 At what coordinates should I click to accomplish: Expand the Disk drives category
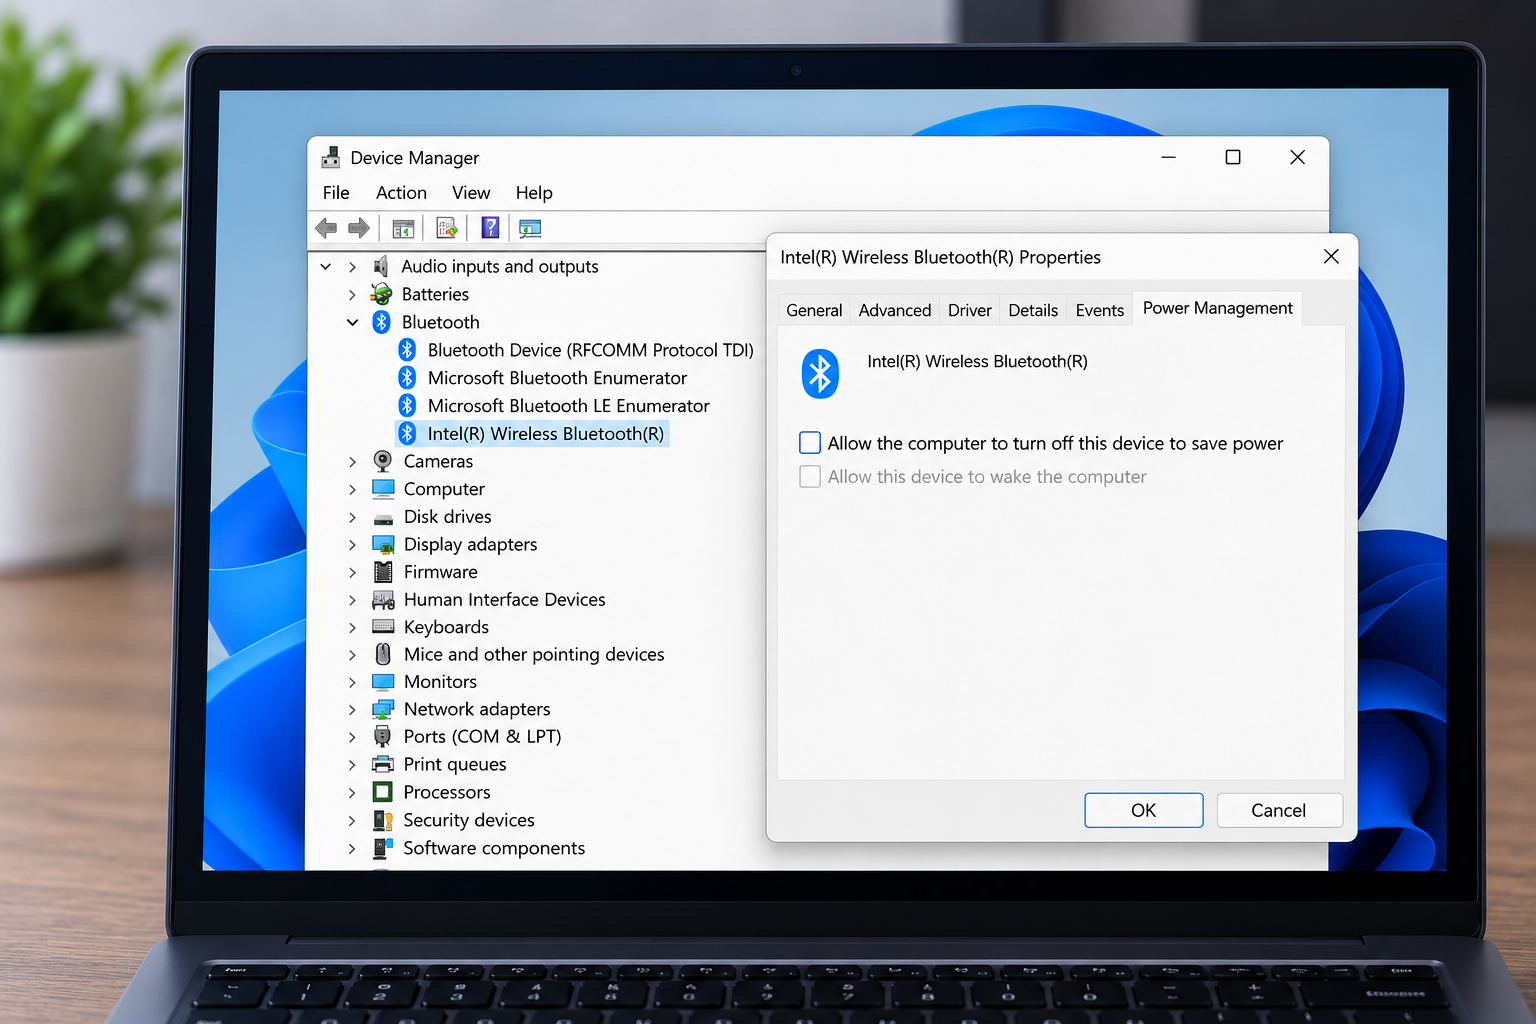tap(352, 517)
